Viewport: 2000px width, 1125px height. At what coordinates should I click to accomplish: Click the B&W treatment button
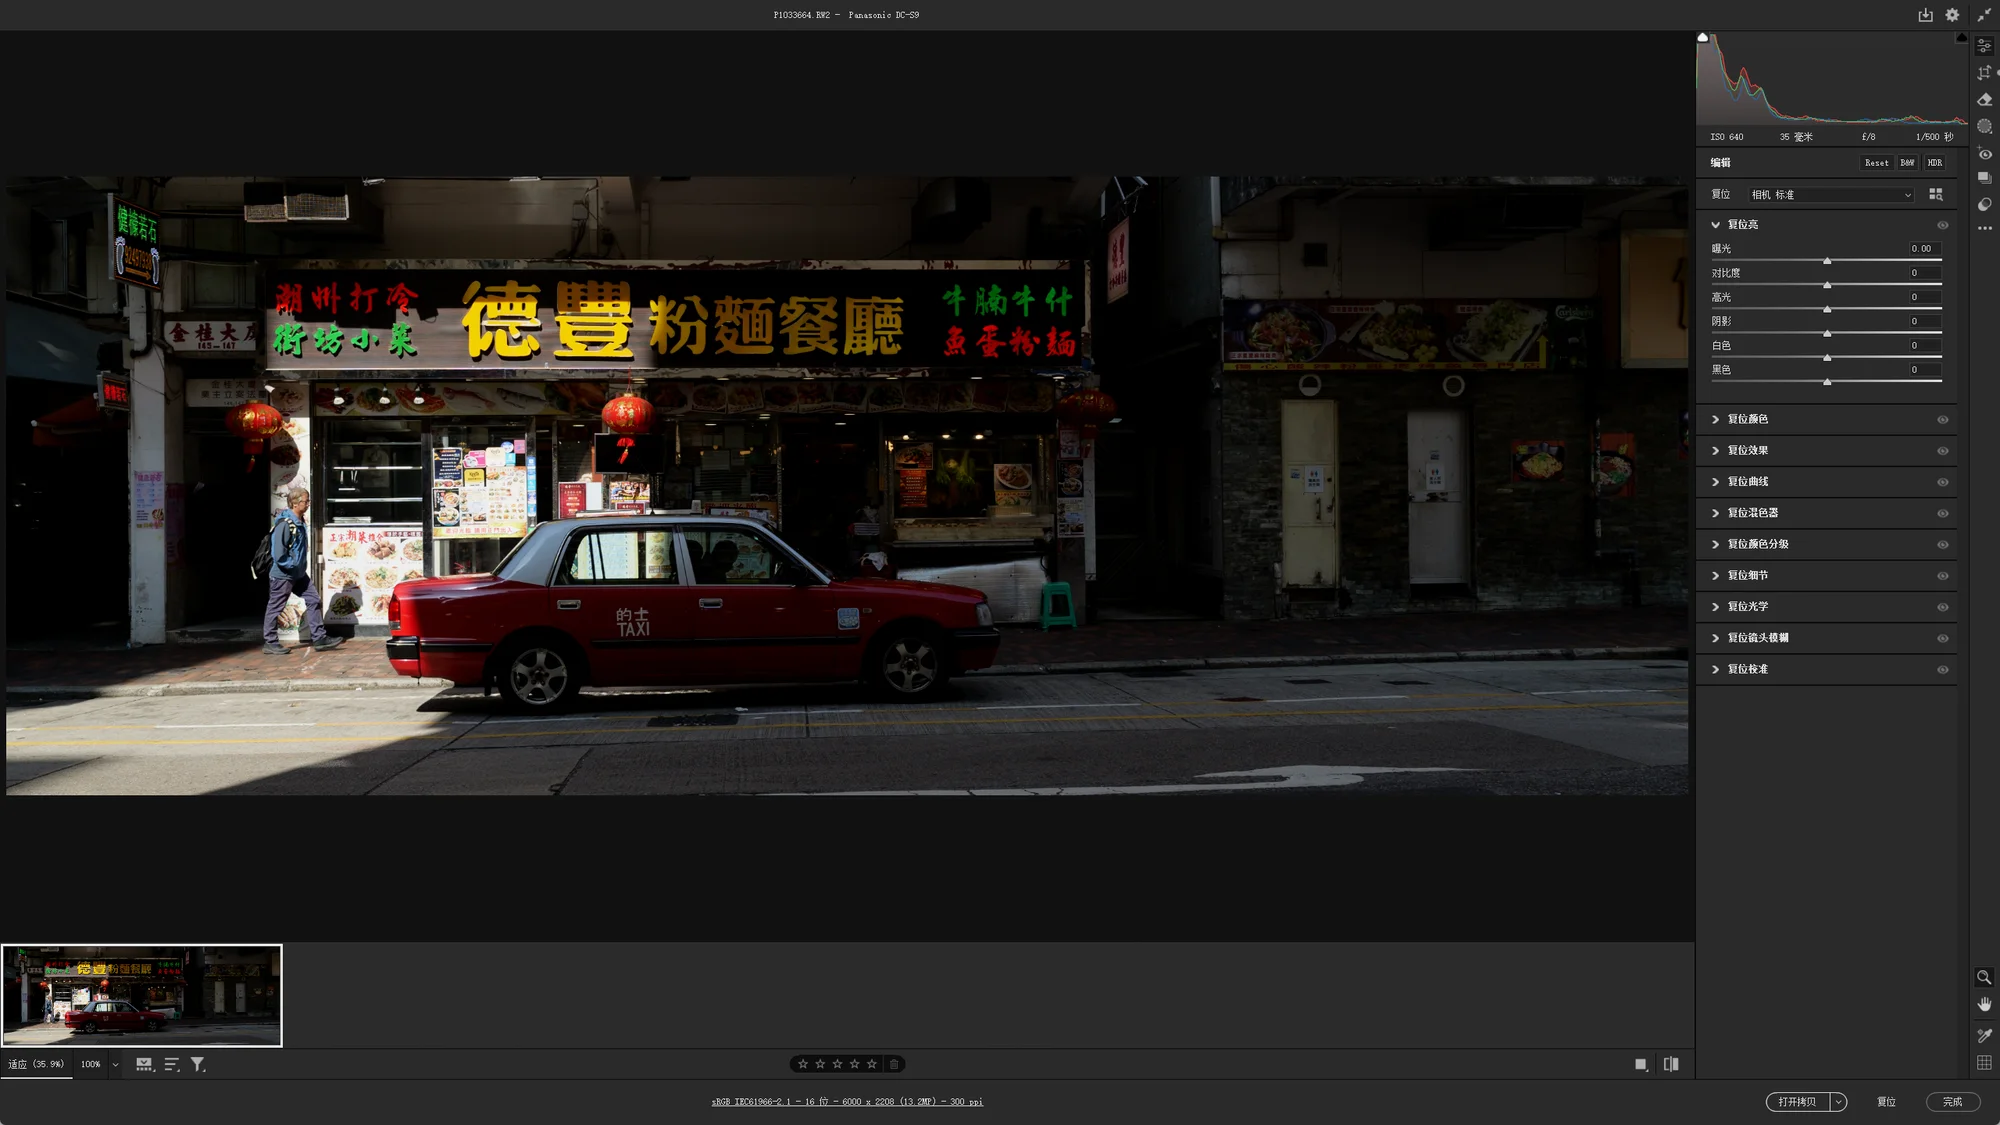pyautogui.click(x=1907, y=163)
